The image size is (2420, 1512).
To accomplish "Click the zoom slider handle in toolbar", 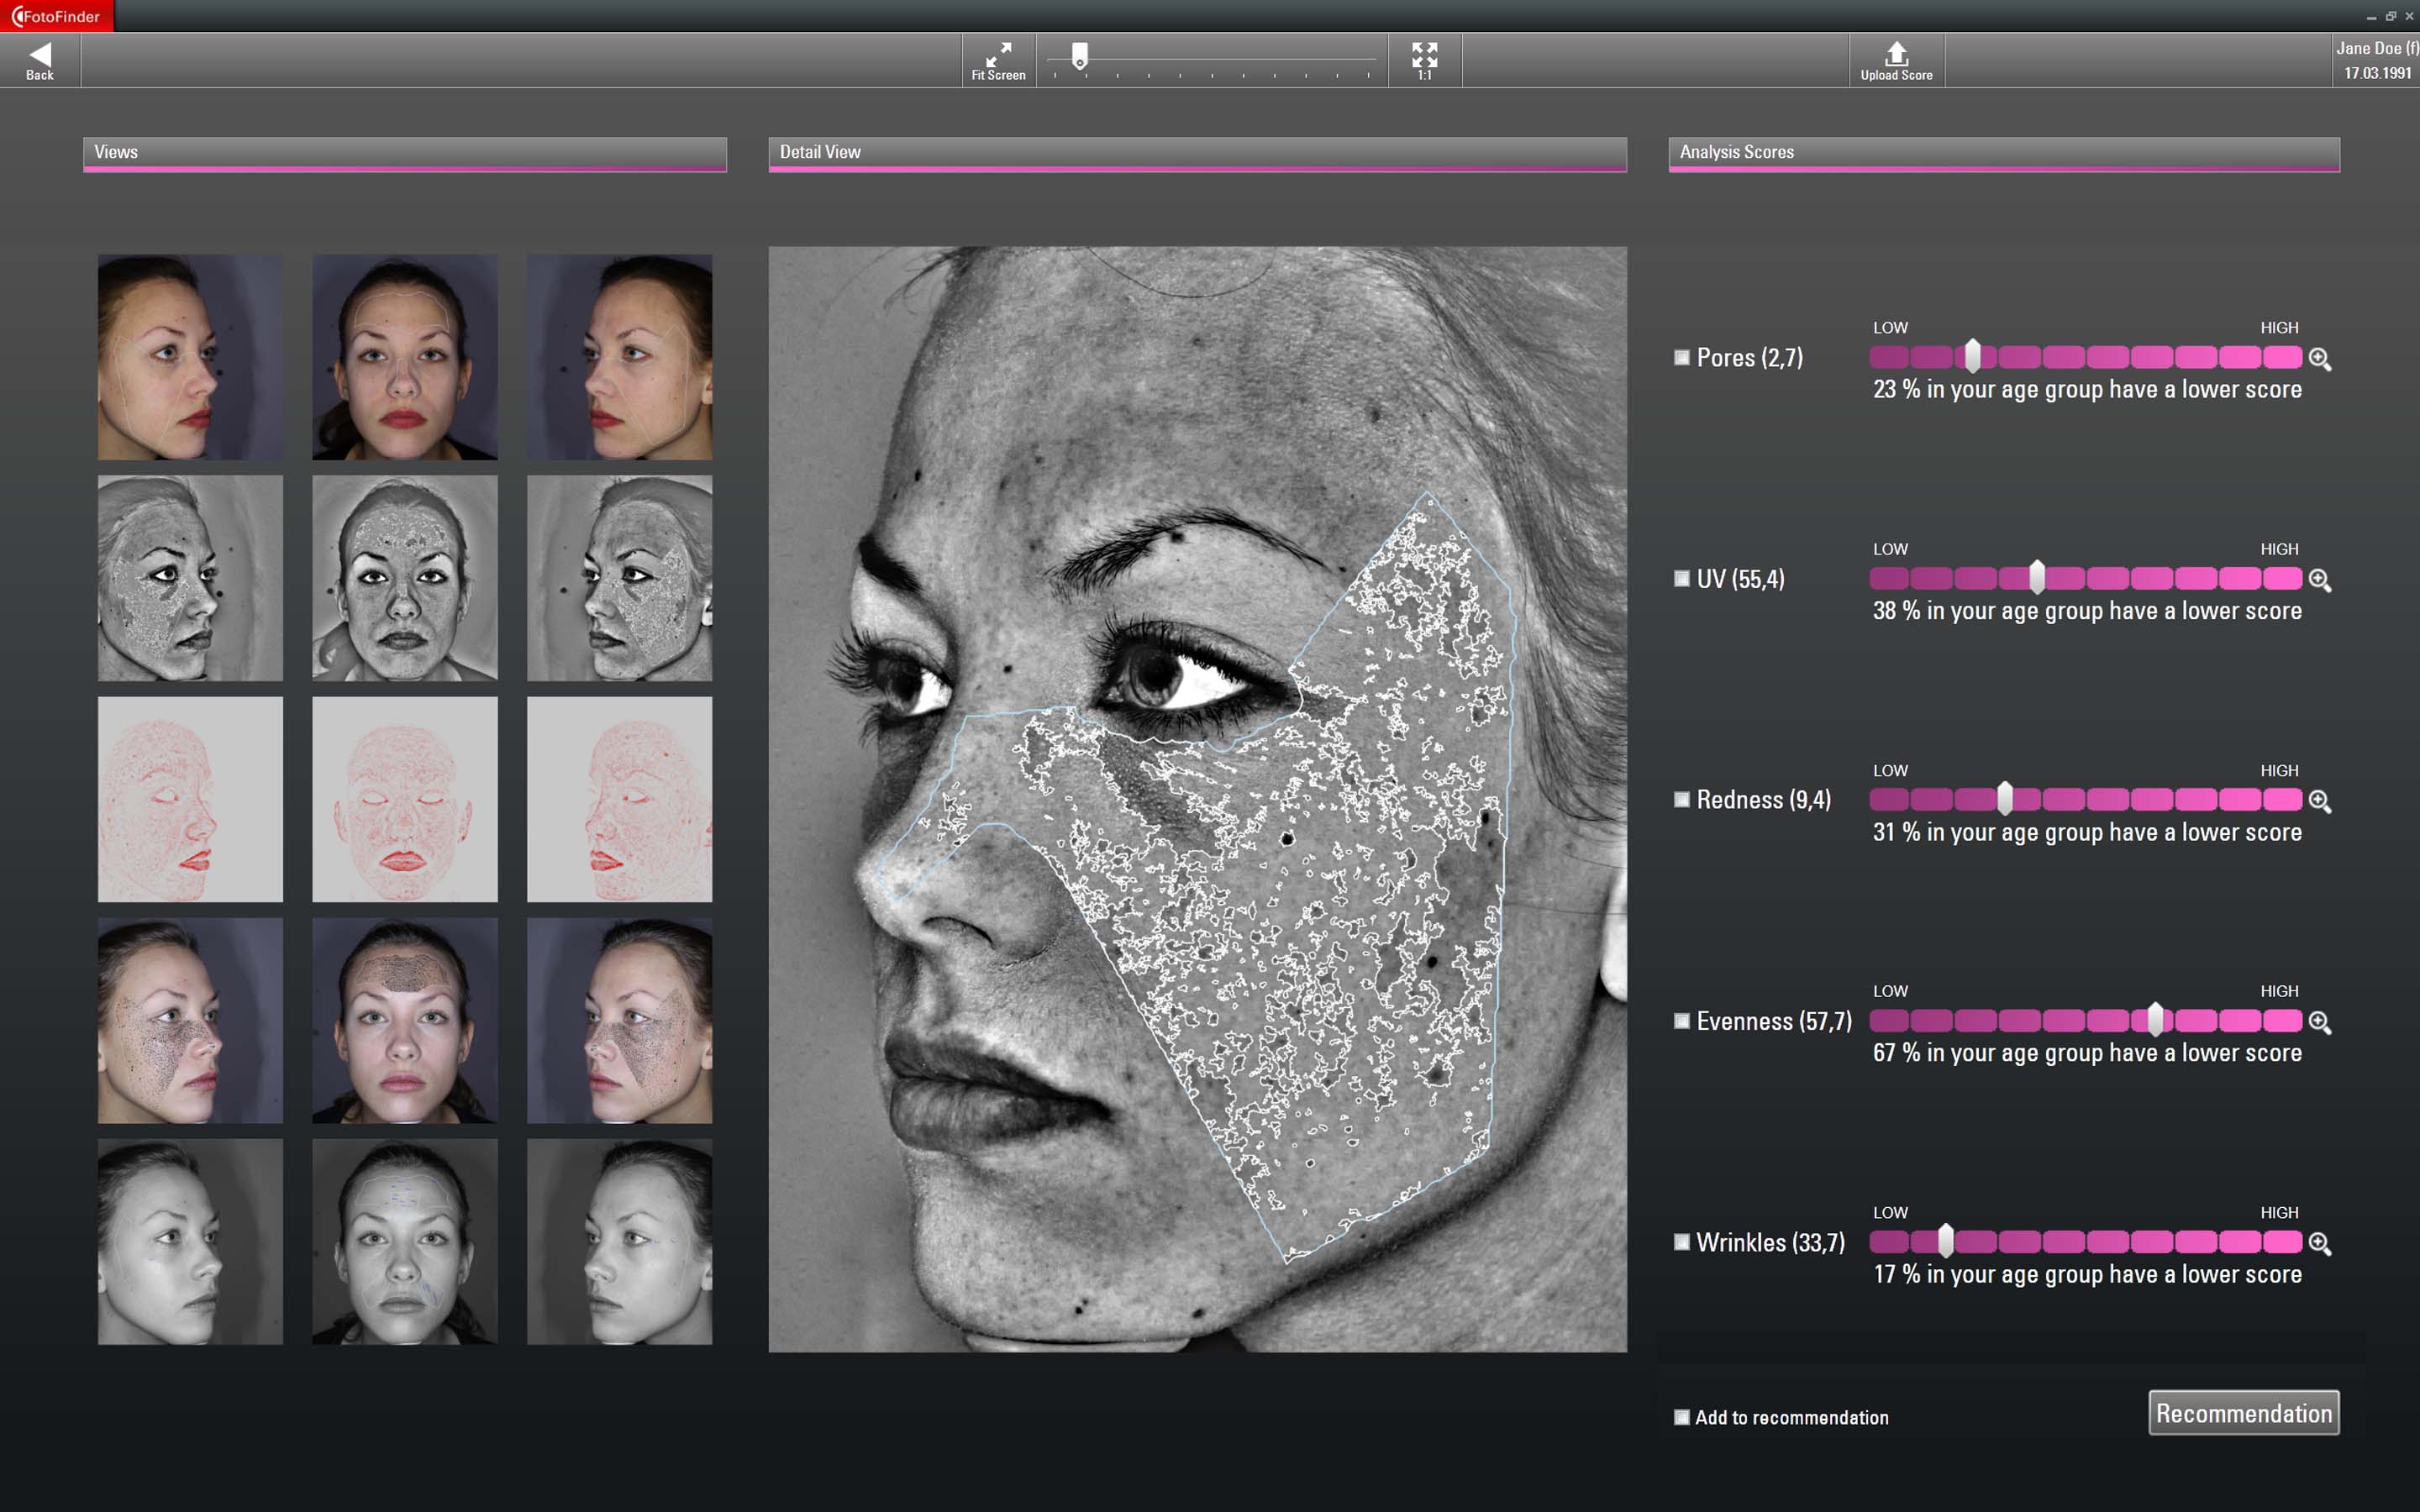I will 1080,56.
